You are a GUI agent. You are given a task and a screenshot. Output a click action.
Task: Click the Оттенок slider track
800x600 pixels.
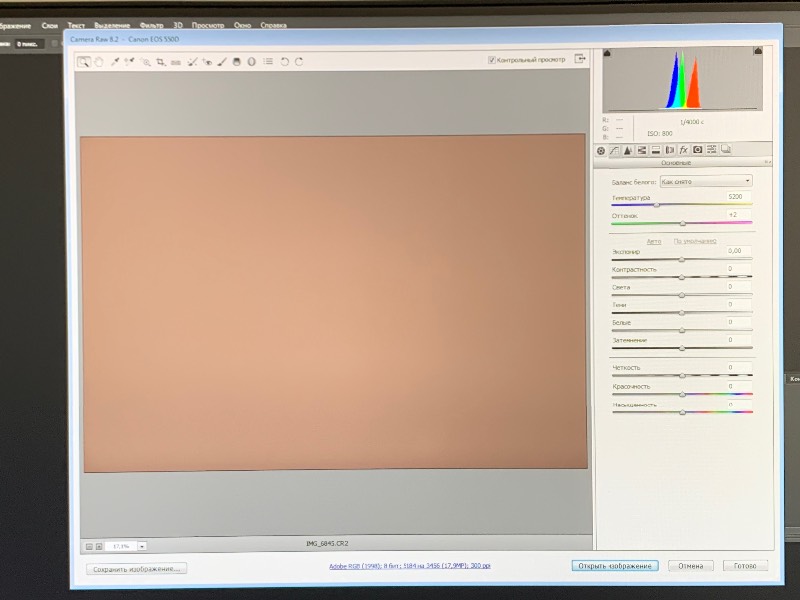click(x=682, y=223)
